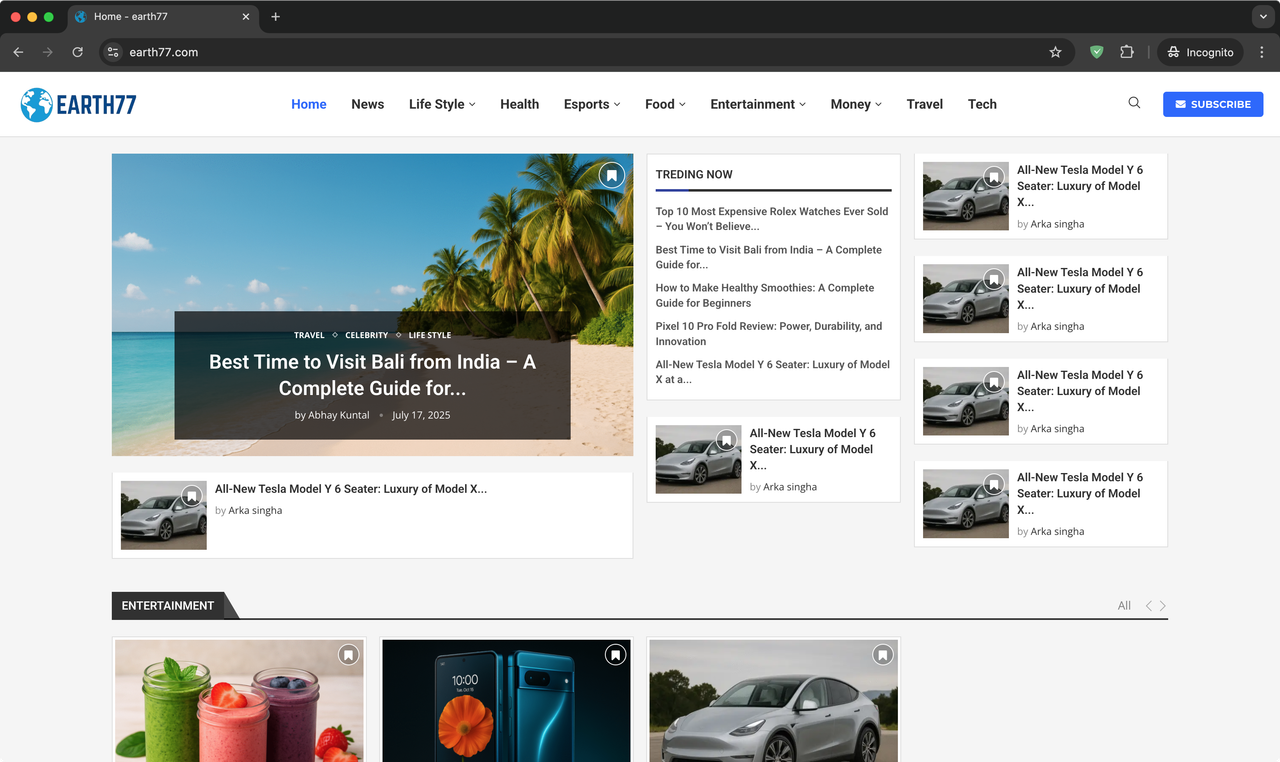
Task: Open trending Rolex Watches article
Action: pos(772,219)
